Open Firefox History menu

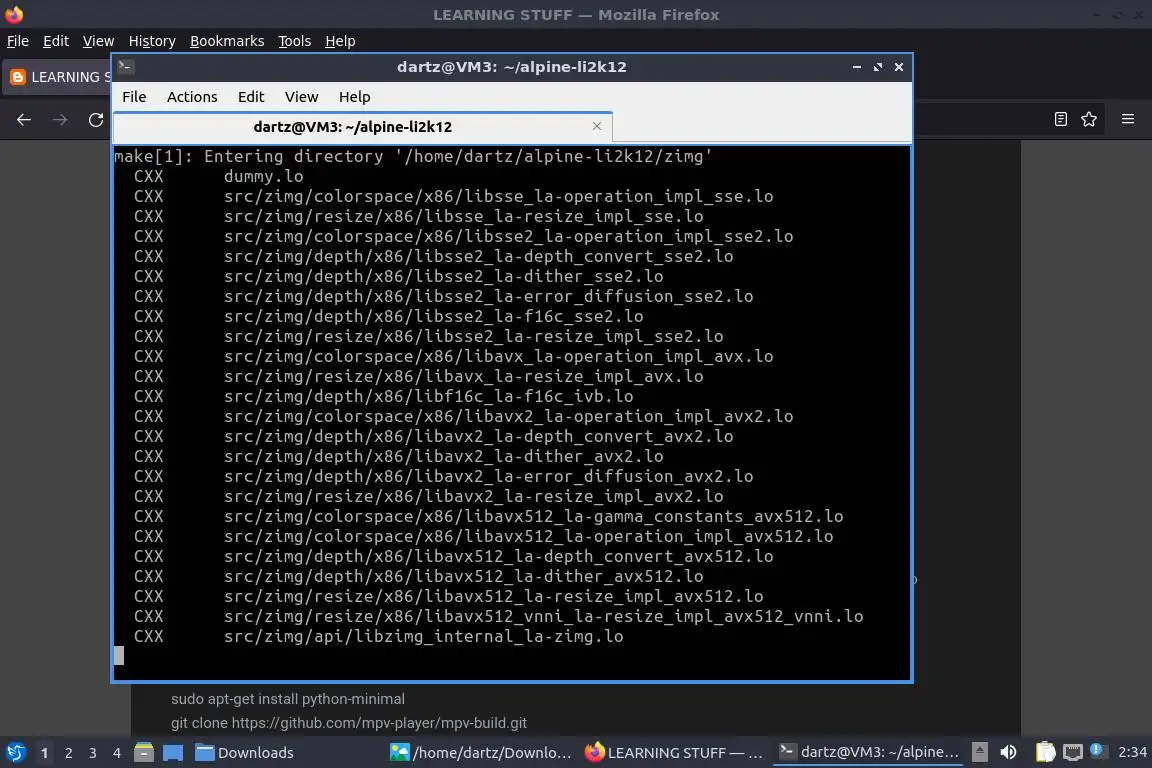click(x=152, y=41)
